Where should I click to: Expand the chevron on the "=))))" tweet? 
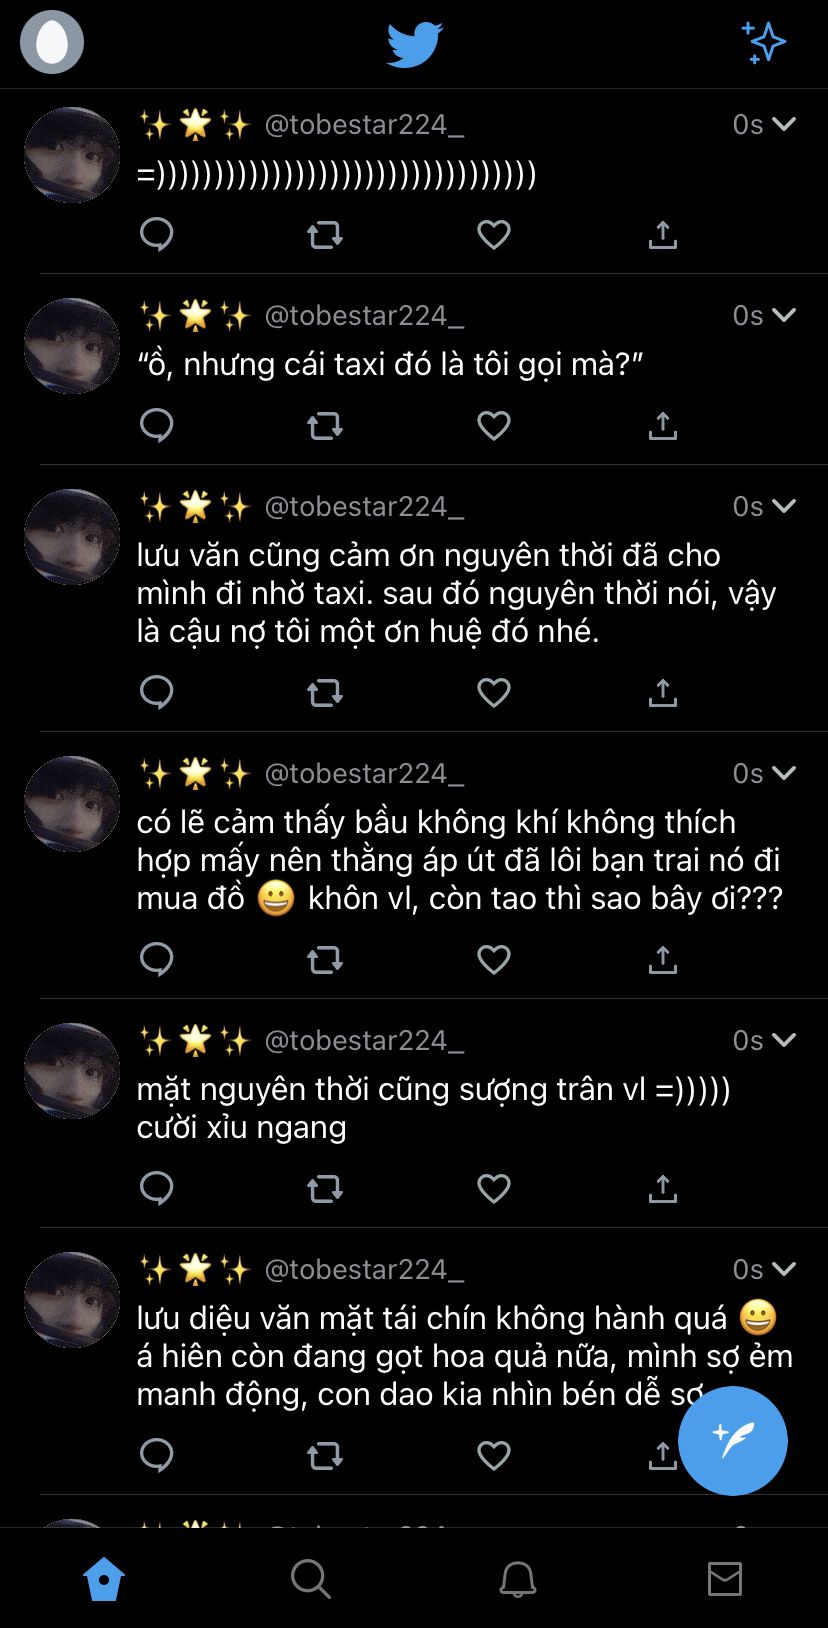pos(784,124)
